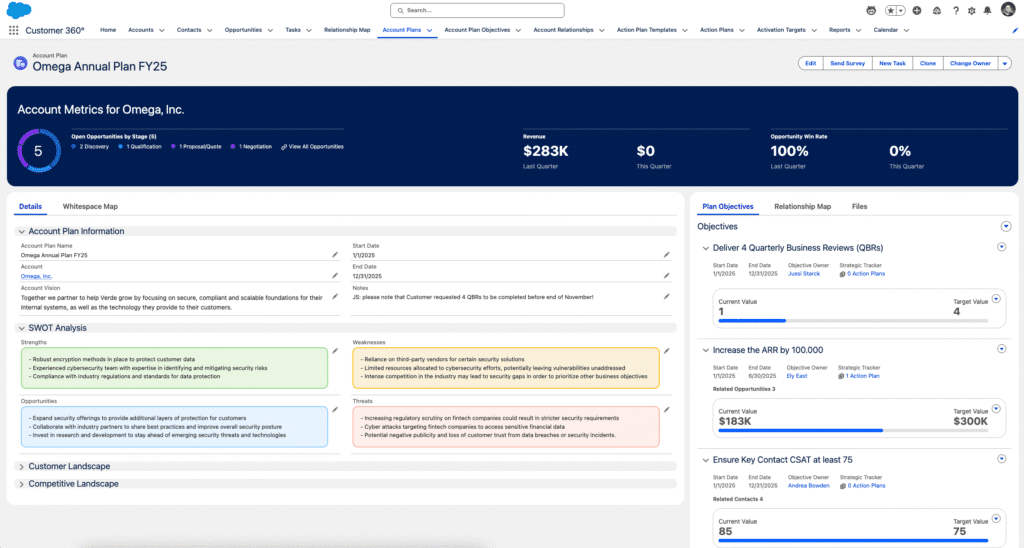Open actions menu for Increase the ARR objective
Screen dimensions: 1024x548
coord(1001,349)
